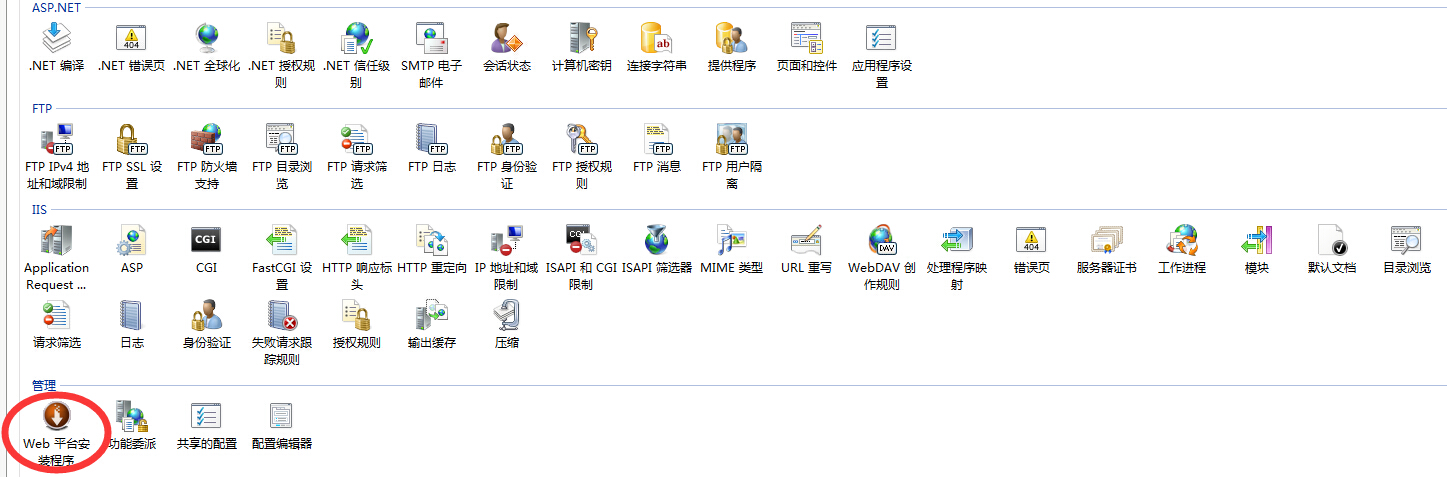Select the FTP 防火墙支持 icon

(x=207, y=140)
